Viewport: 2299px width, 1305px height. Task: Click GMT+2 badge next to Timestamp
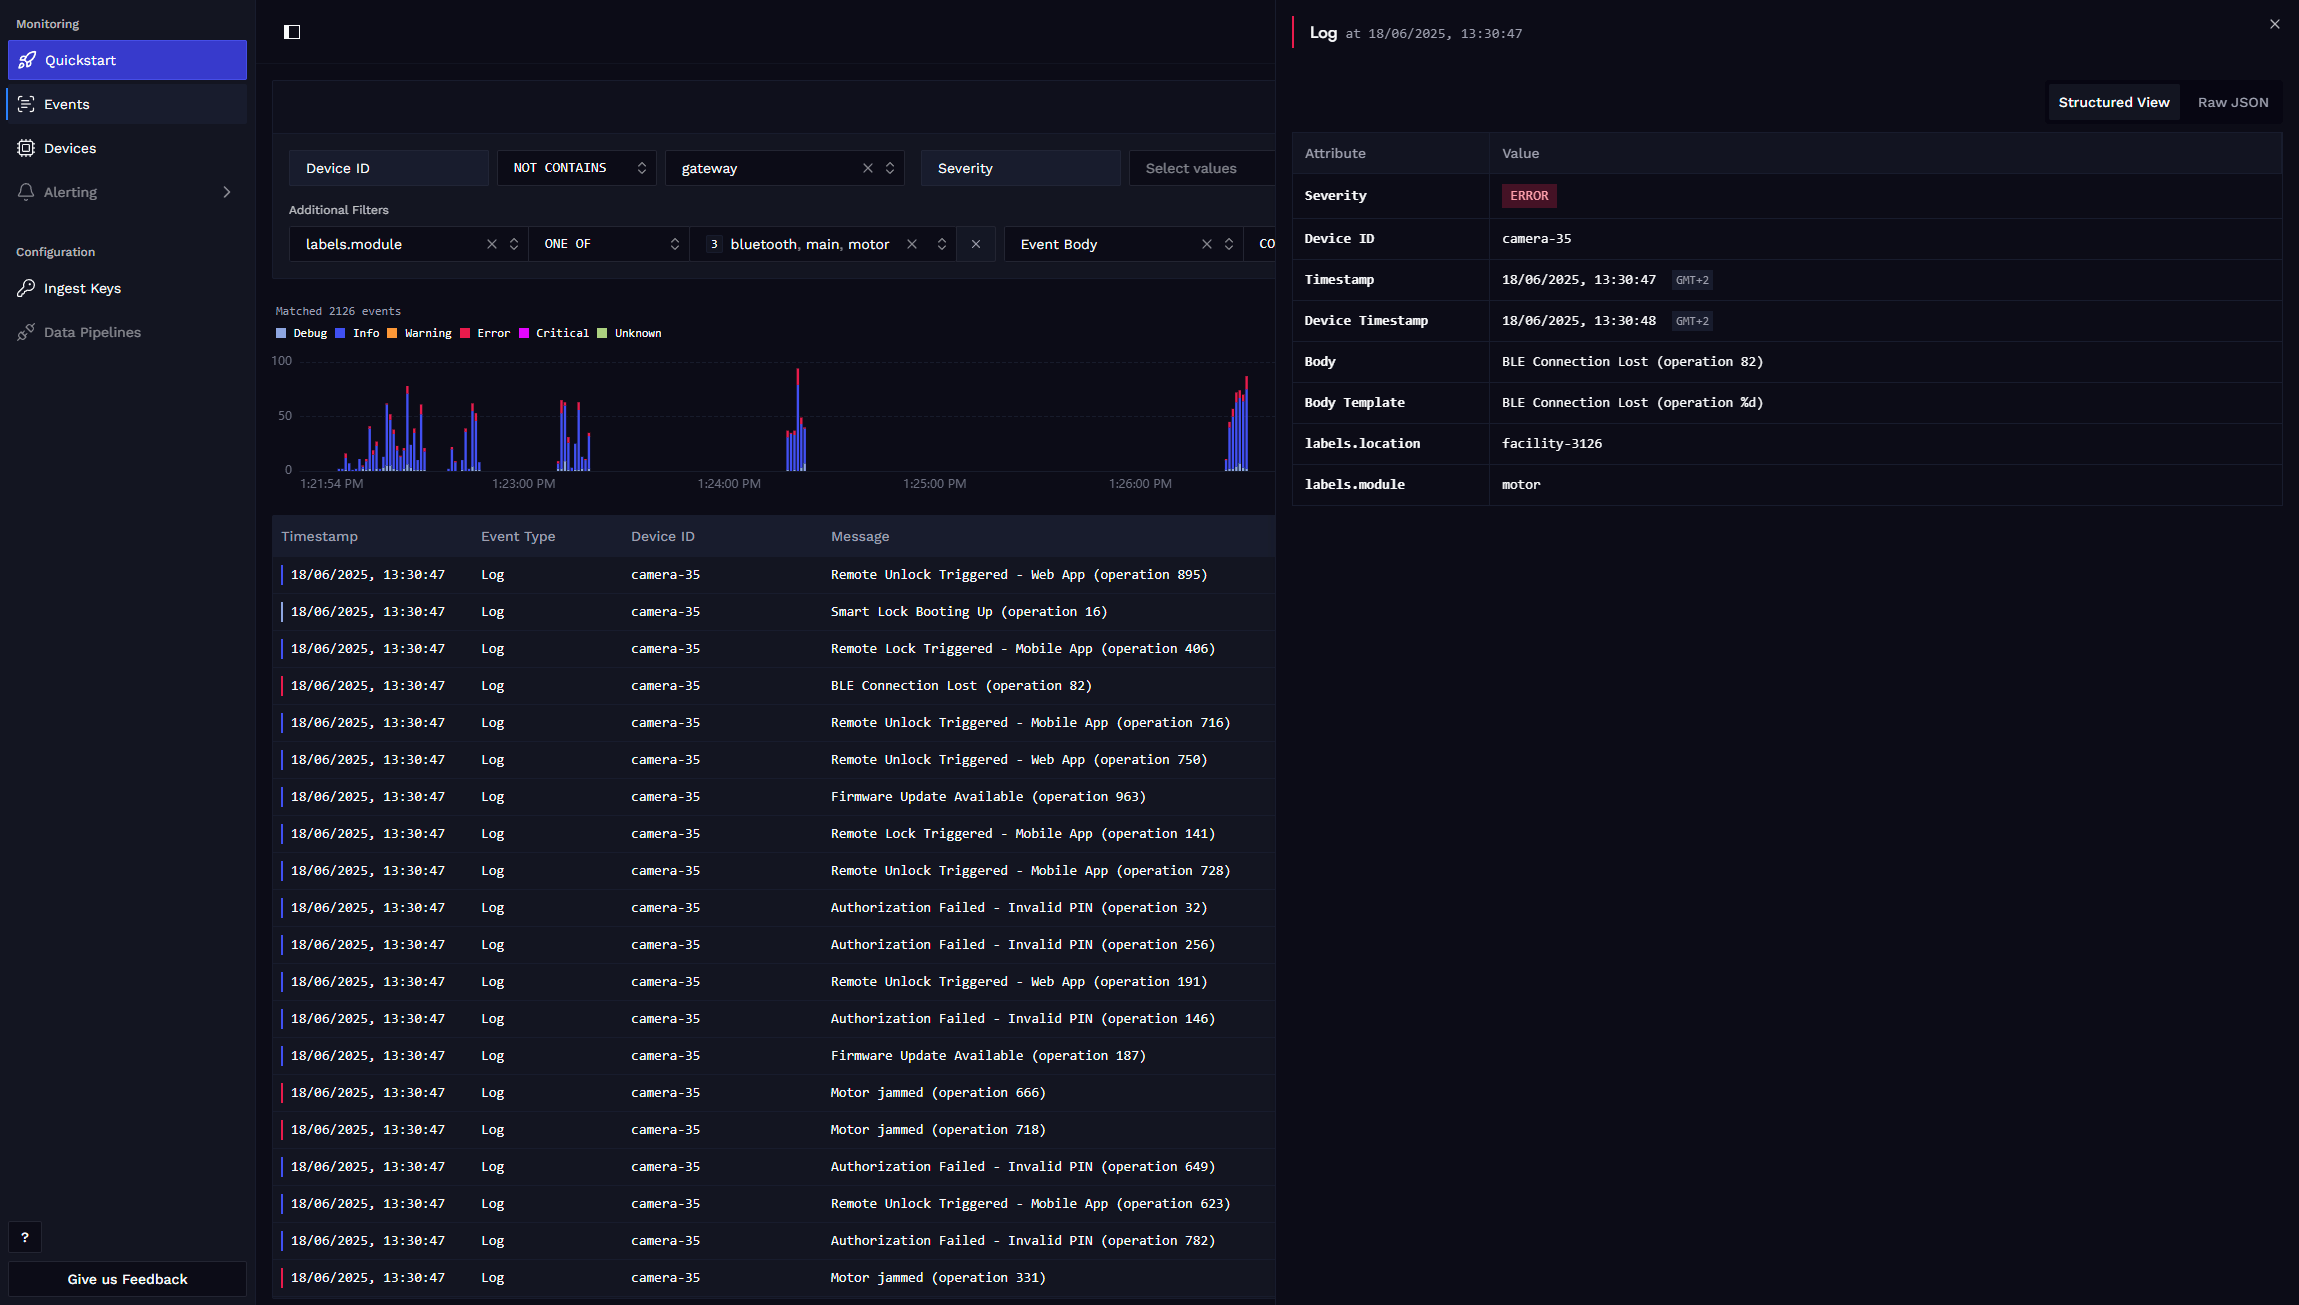[x=1692, y=280]
